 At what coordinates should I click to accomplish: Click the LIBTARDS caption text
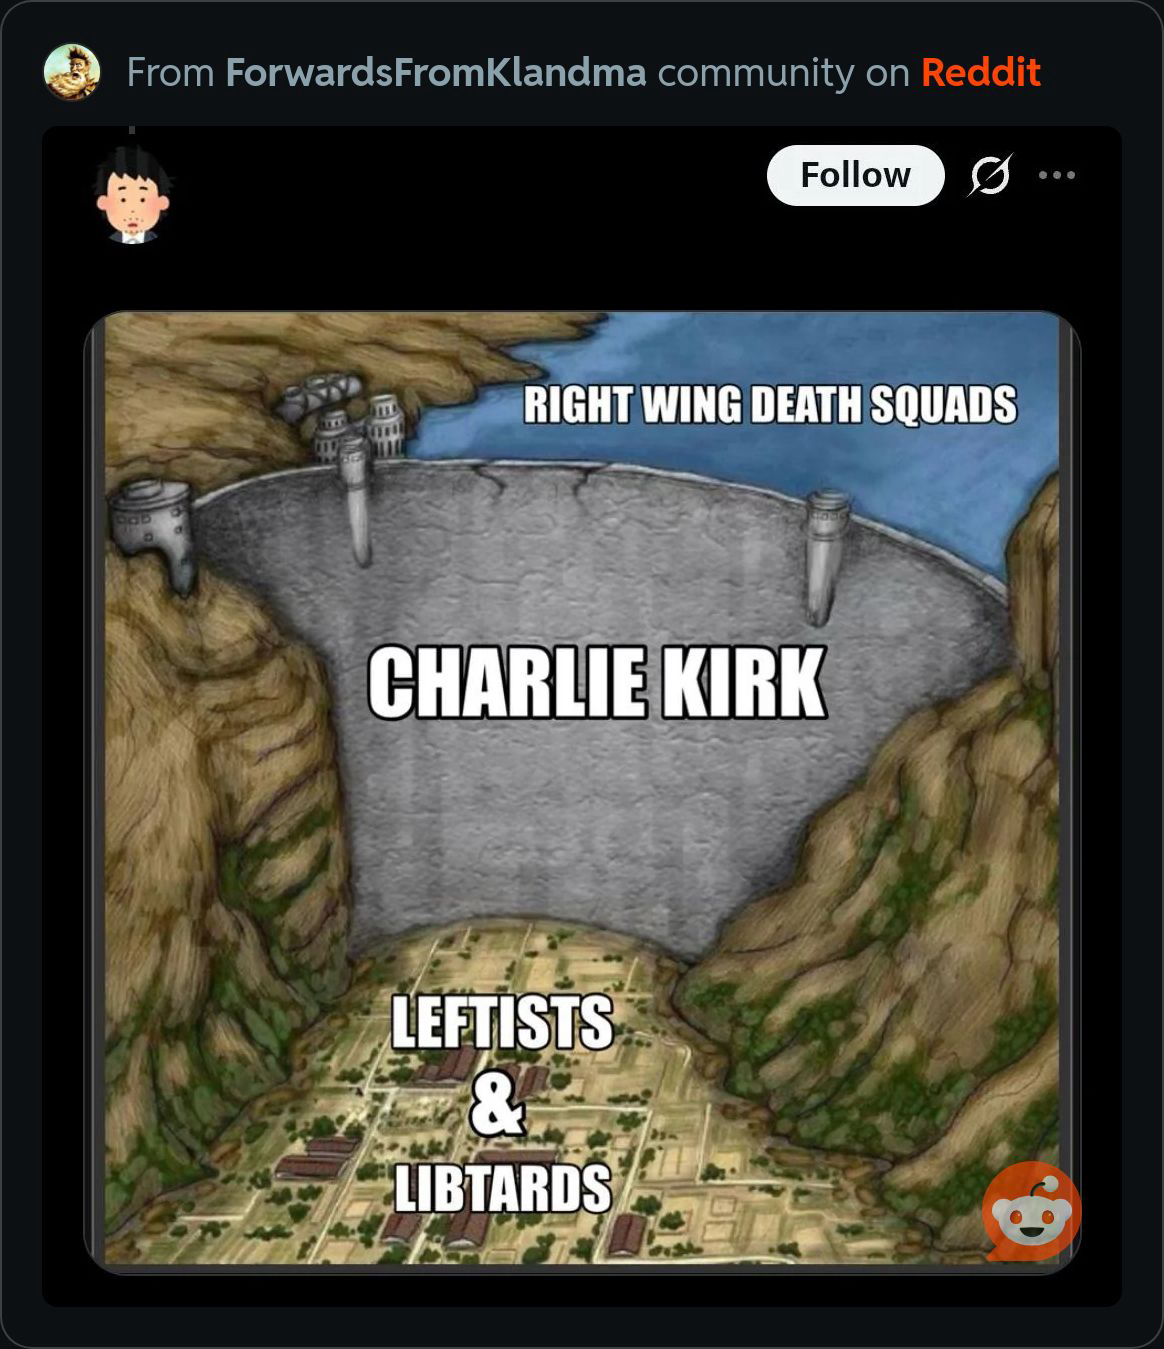click(x=502, y=1188)
